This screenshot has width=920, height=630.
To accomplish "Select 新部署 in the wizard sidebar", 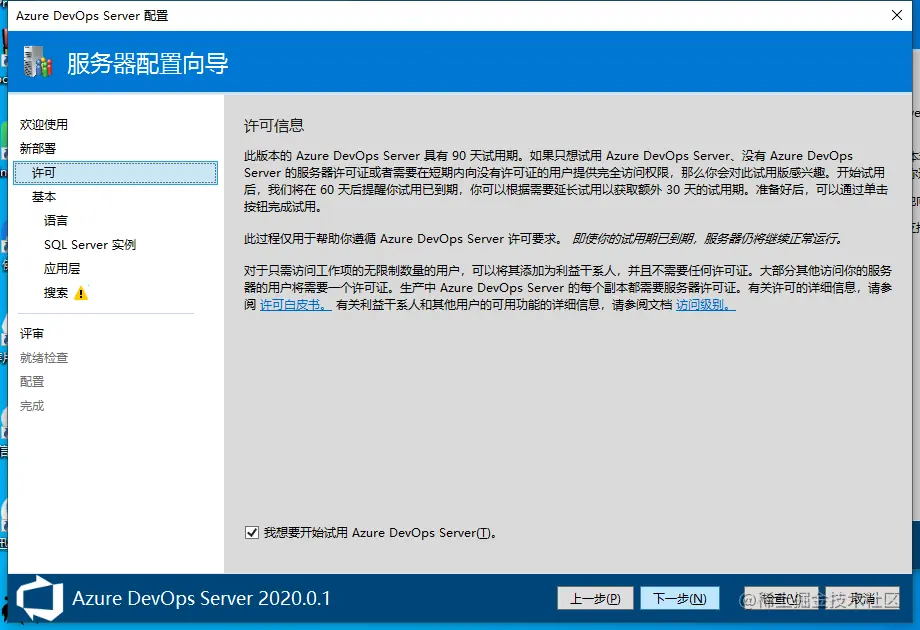I will click(38, 148).
